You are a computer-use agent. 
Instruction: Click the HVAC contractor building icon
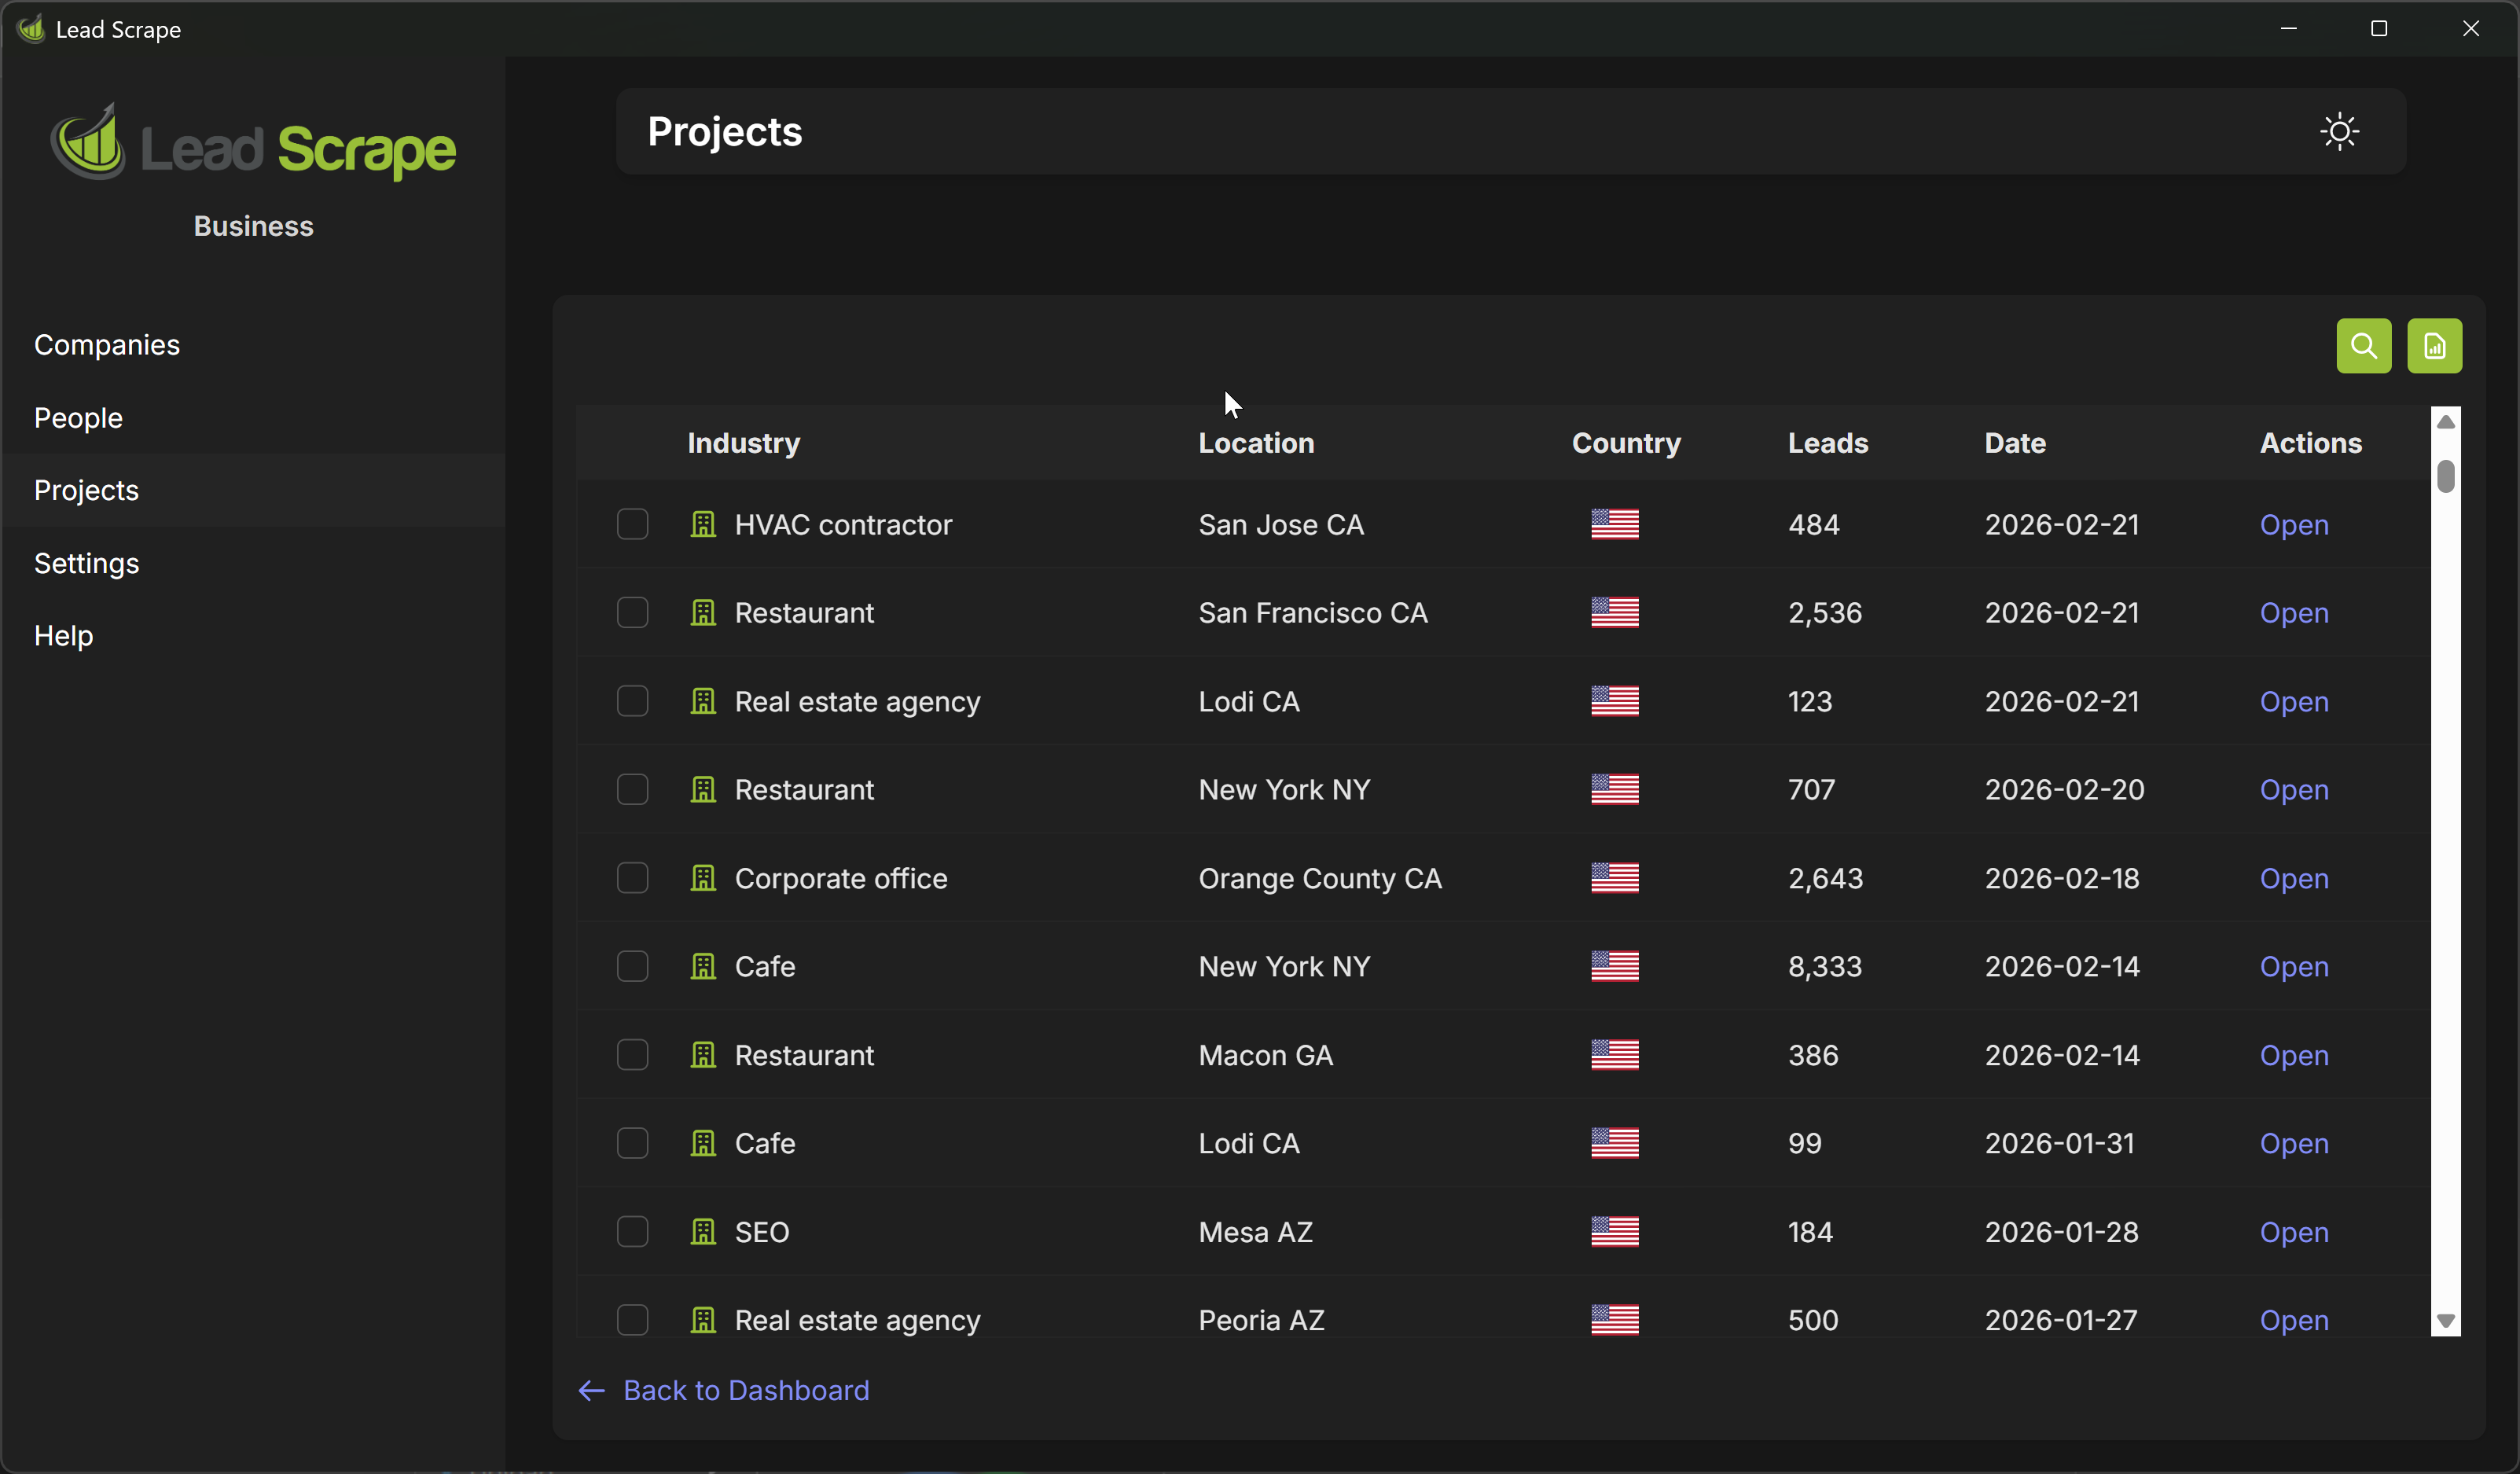pyautogui.click(x=703, y=524)
